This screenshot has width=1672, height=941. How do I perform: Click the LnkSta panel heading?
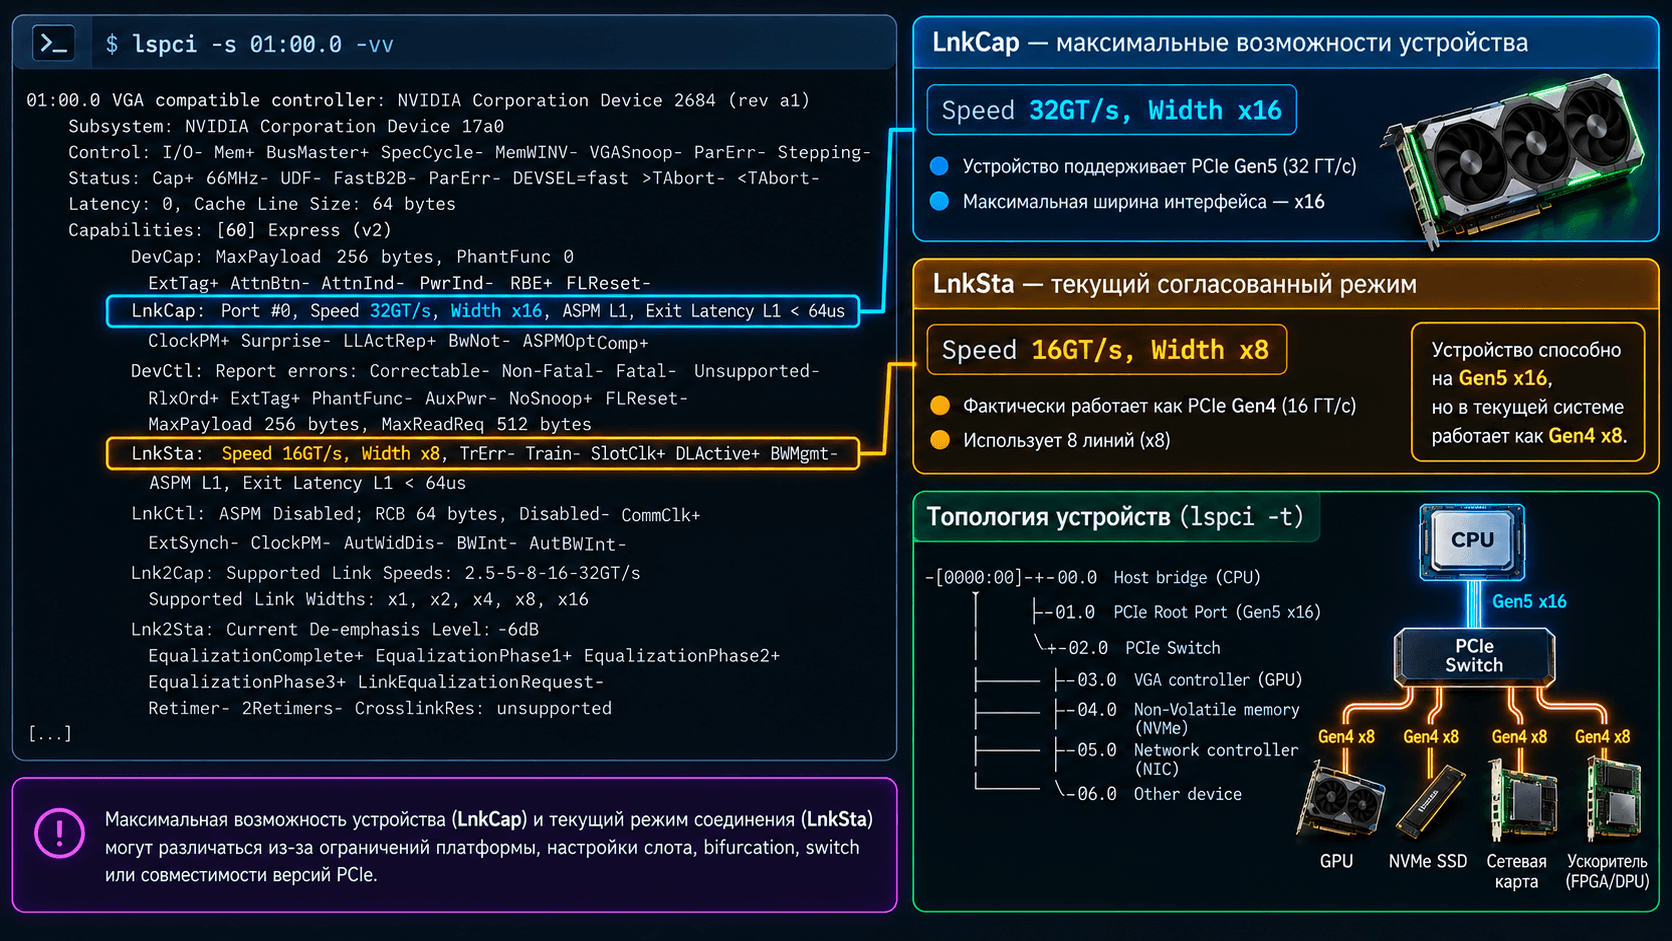click(1174, 284)
